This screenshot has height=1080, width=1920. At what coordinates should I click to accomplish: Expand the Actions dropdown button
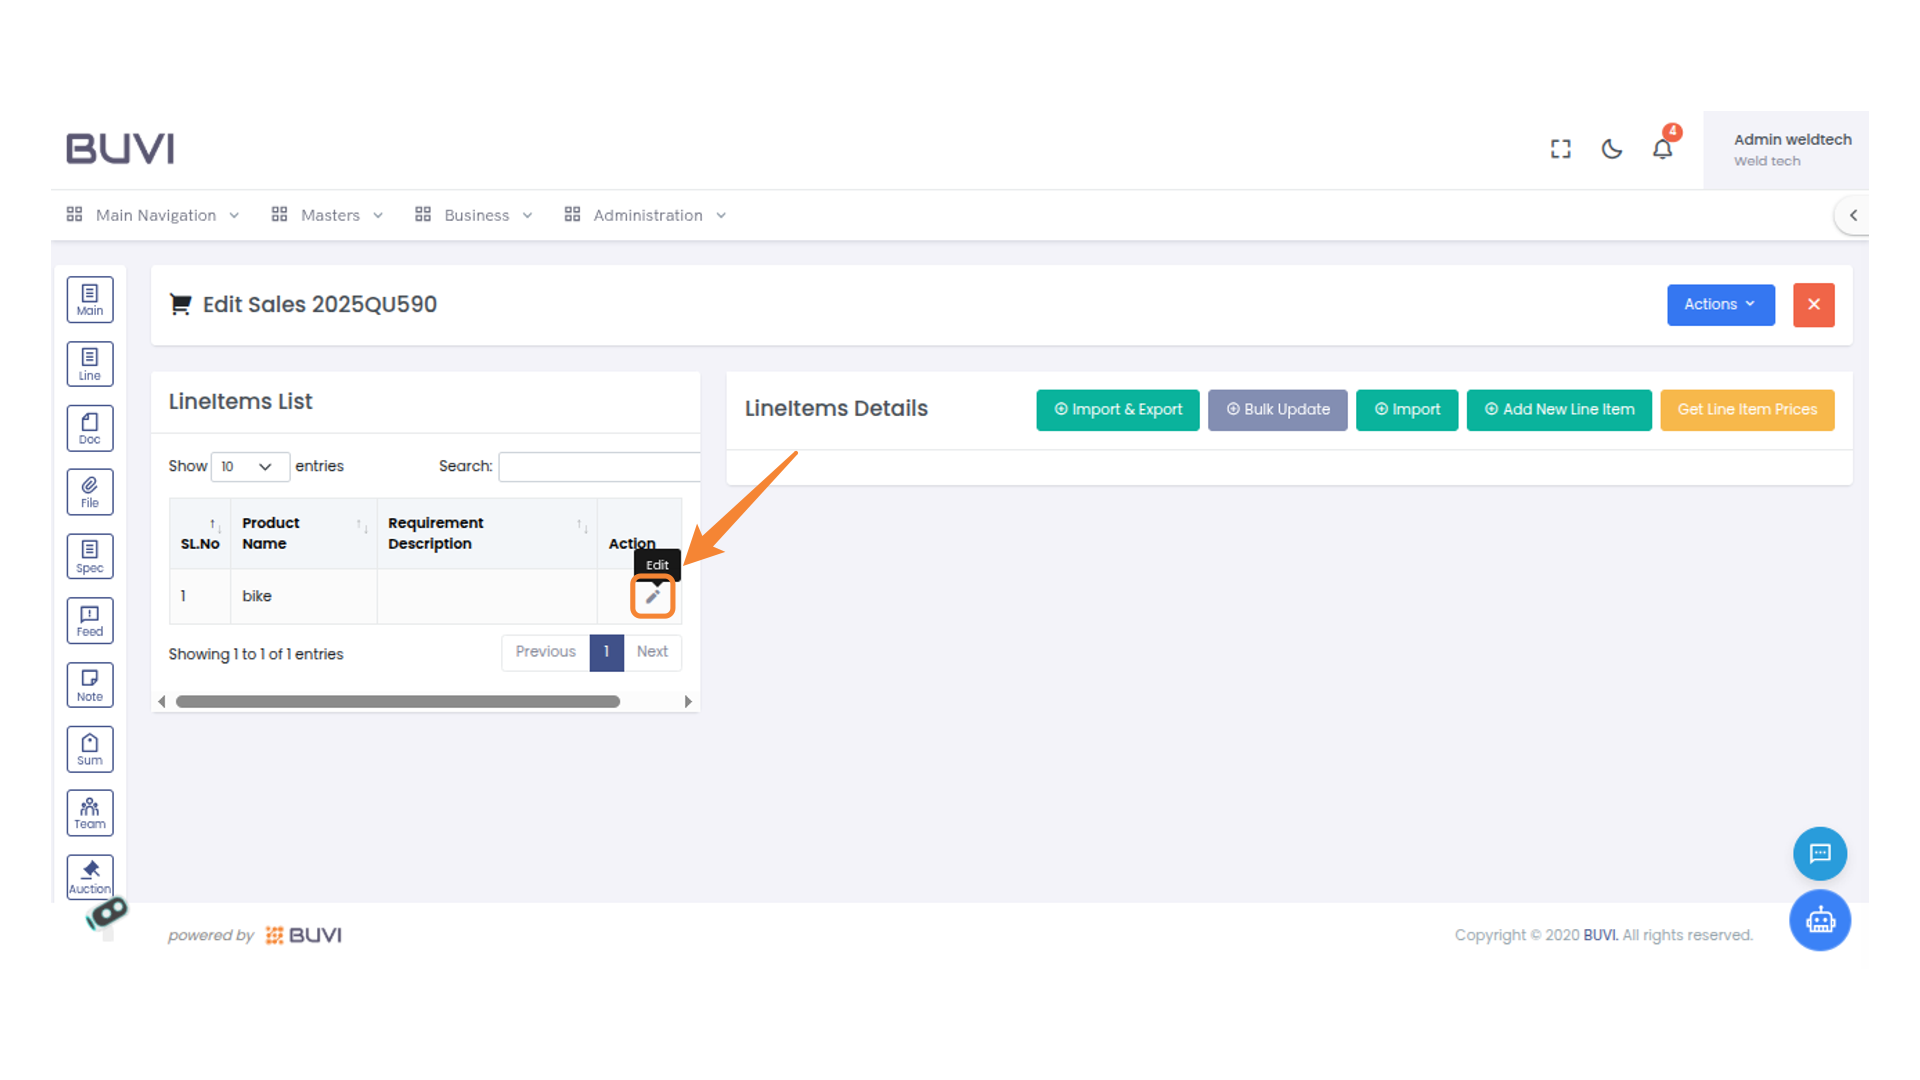(1720, 305)
